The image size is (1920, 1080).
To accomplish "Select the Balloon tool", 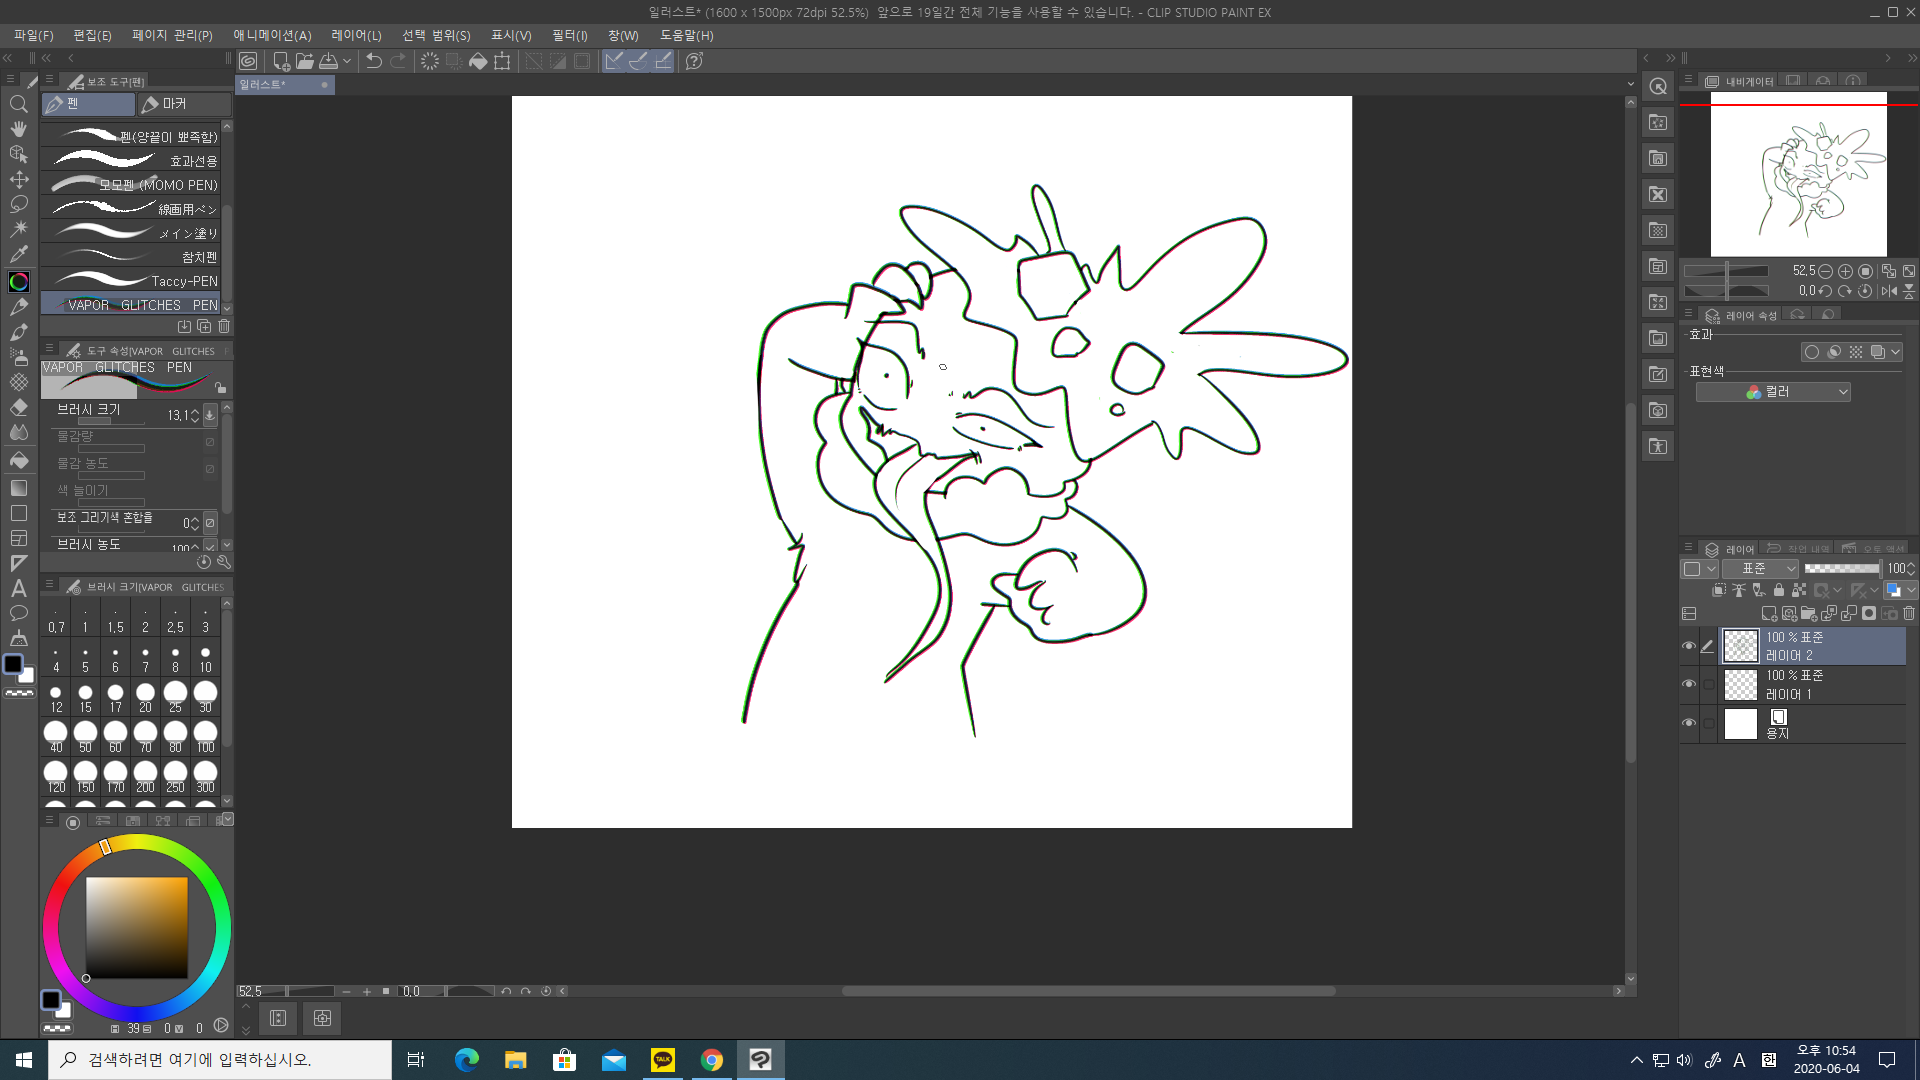I will (x=18, y=613).
